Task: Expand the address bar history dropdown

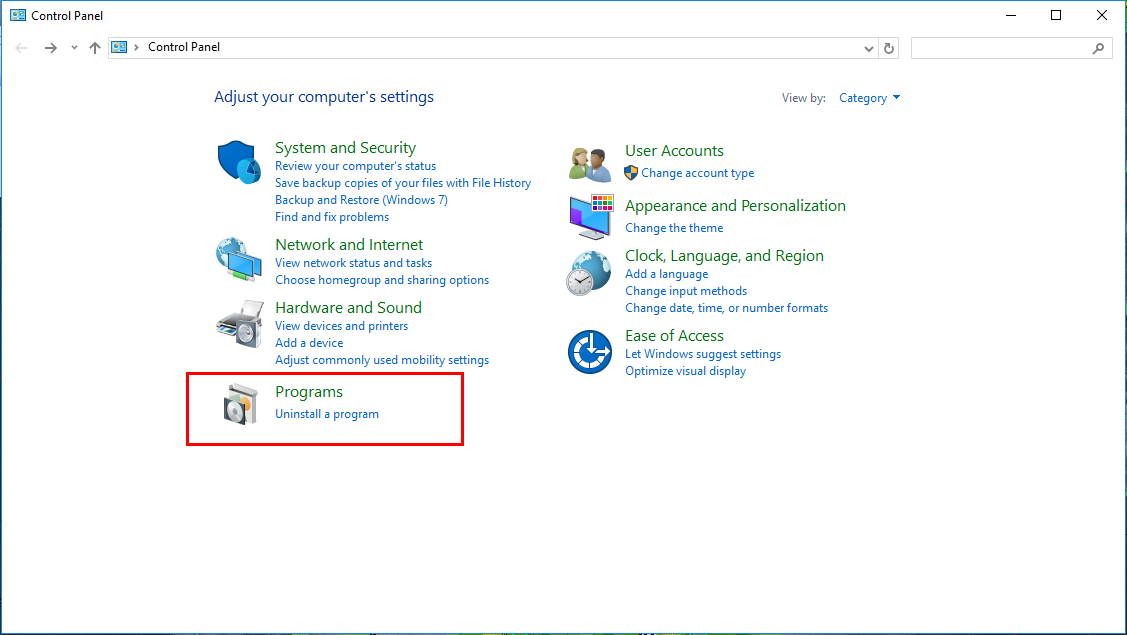Action: (868, 48)
